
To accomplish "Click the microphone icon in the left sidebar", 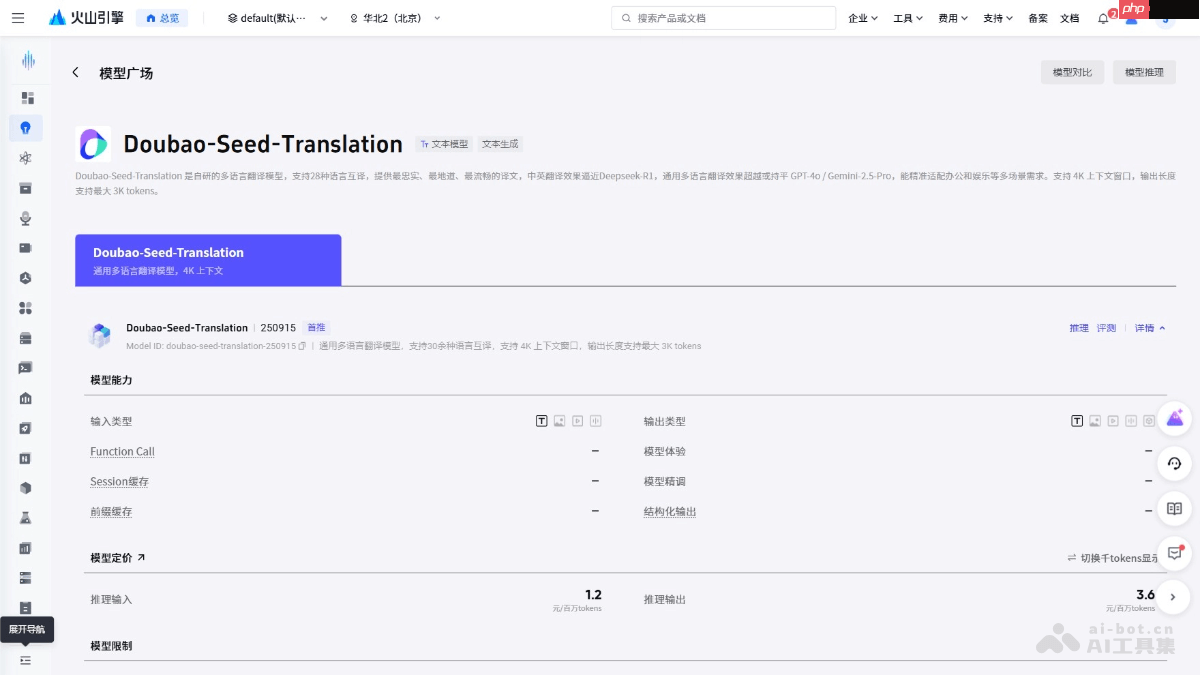I will pos(28,218).
